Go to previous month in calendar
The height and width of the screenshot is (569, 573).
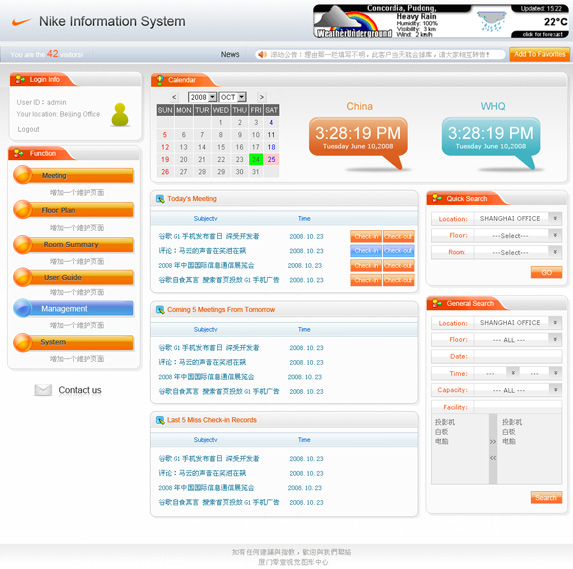coord(174,97)
